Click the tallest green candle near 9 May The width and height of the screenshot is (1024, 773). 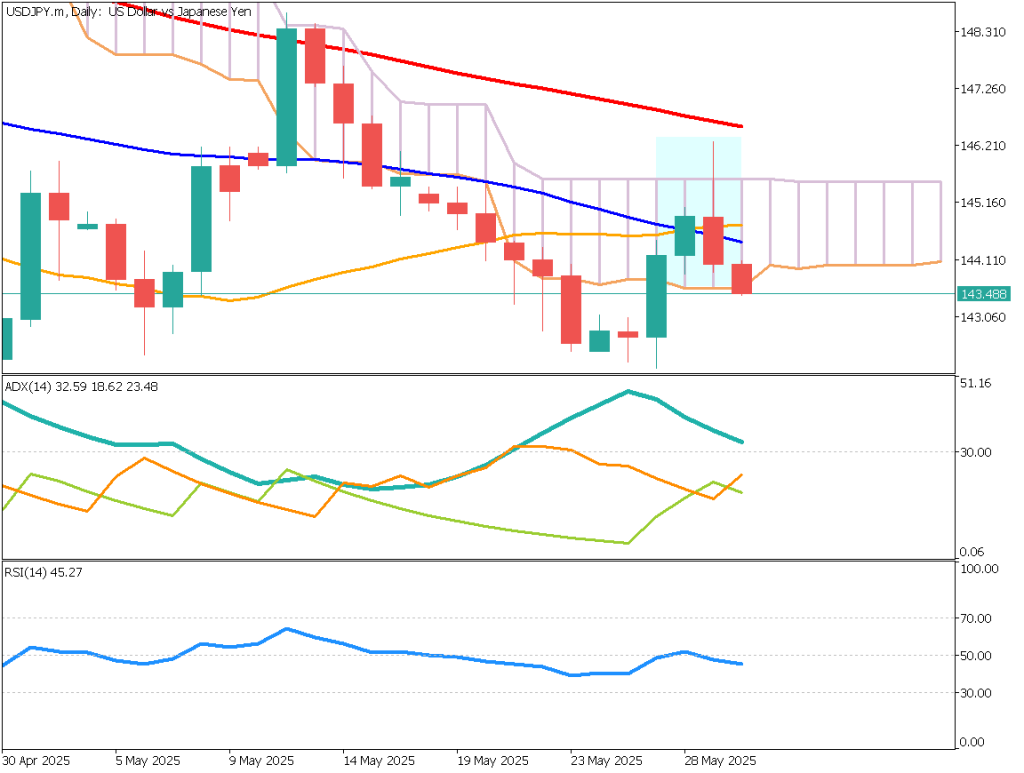(286, 96)
